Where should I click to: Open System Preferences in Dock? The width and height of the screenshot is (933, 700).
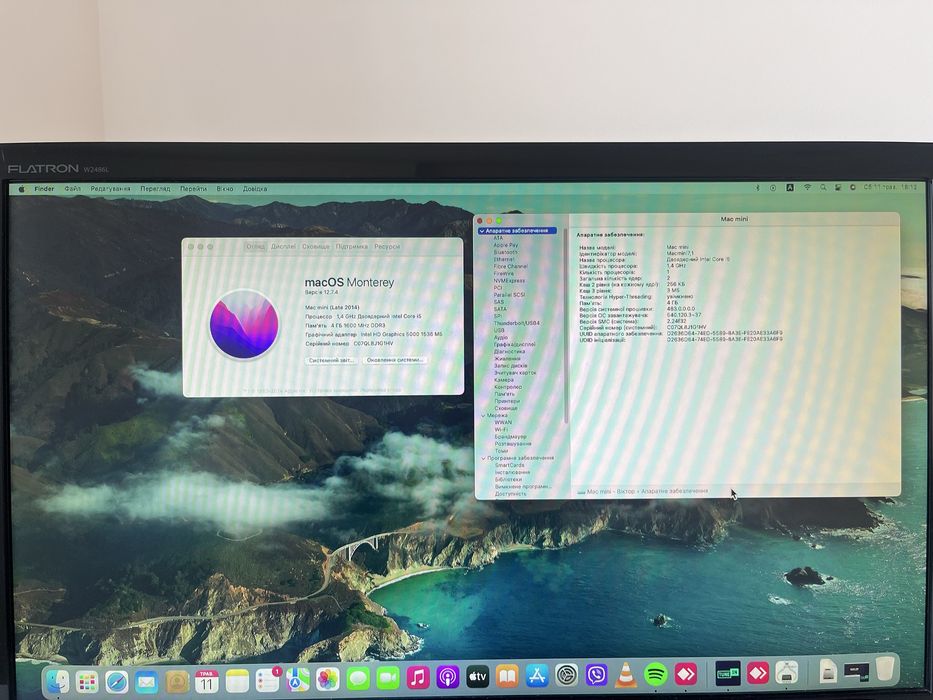click(x=566, y=675)
